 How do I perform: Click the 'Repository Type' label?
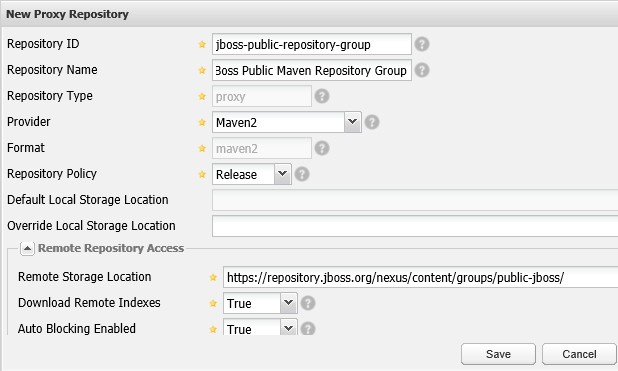click(x=50, y=96)
